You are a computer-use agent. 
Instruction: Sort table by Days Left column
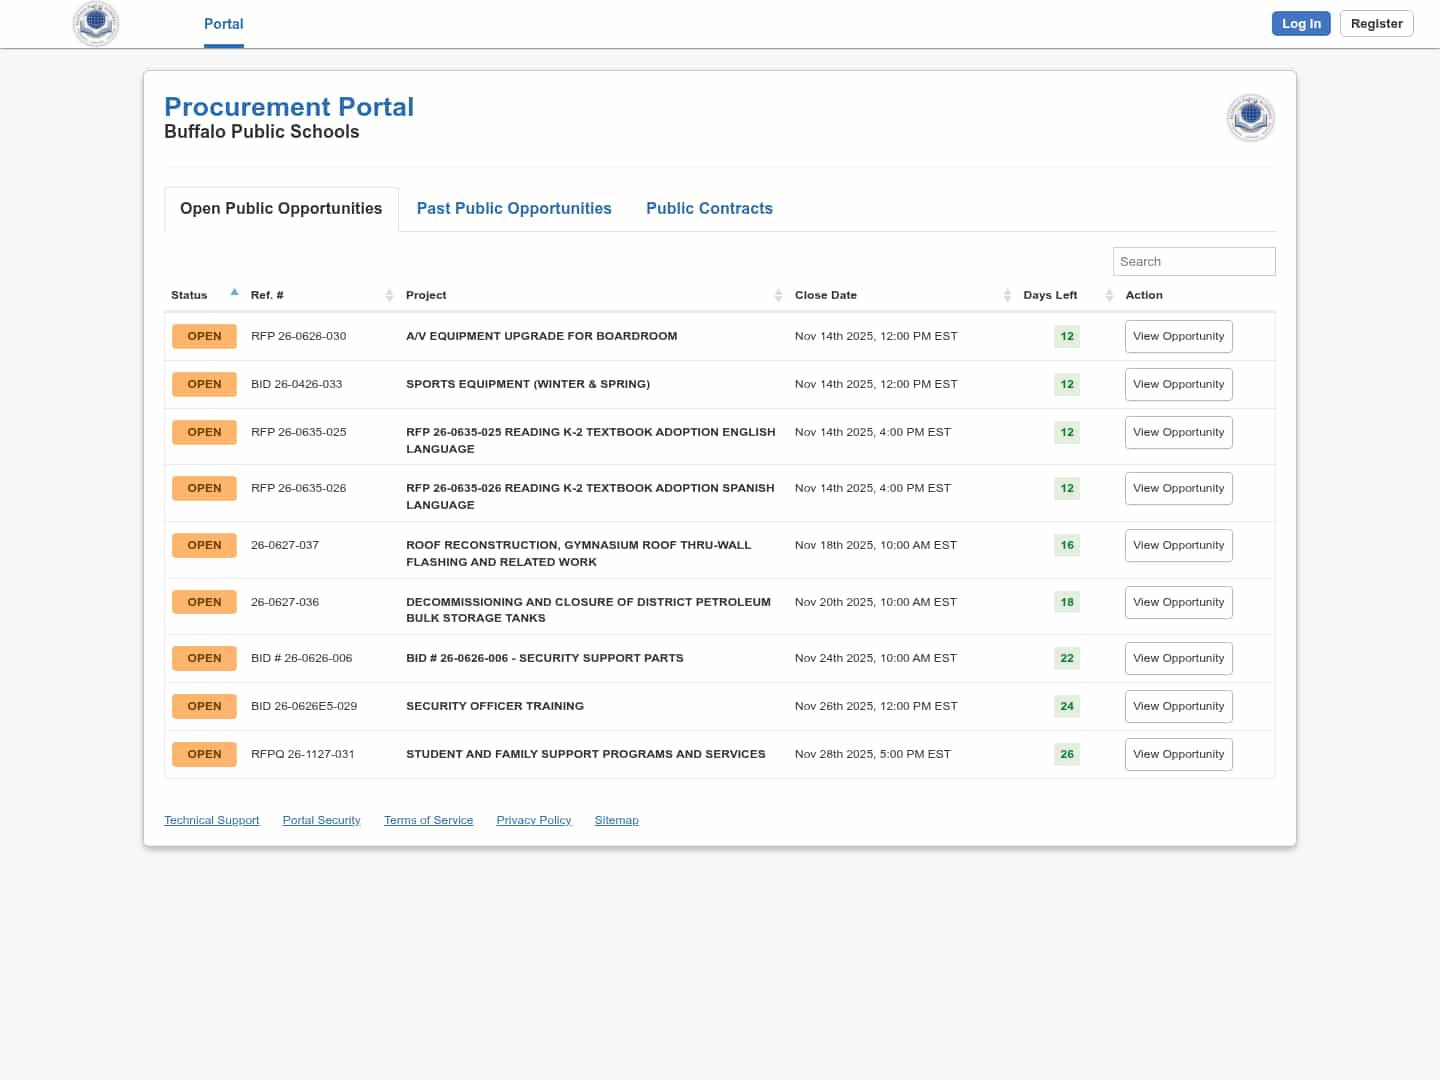[x=1109, y=295]
